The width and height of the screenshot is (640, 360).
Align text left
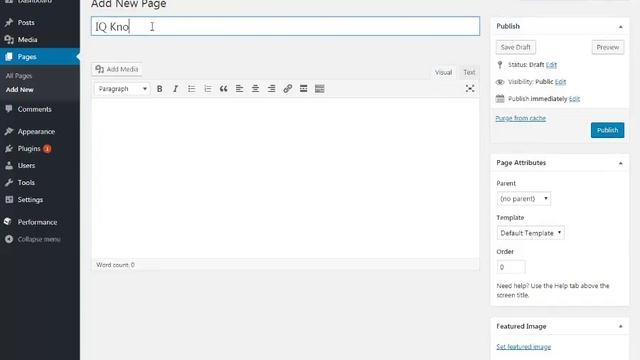pos(239,89)
